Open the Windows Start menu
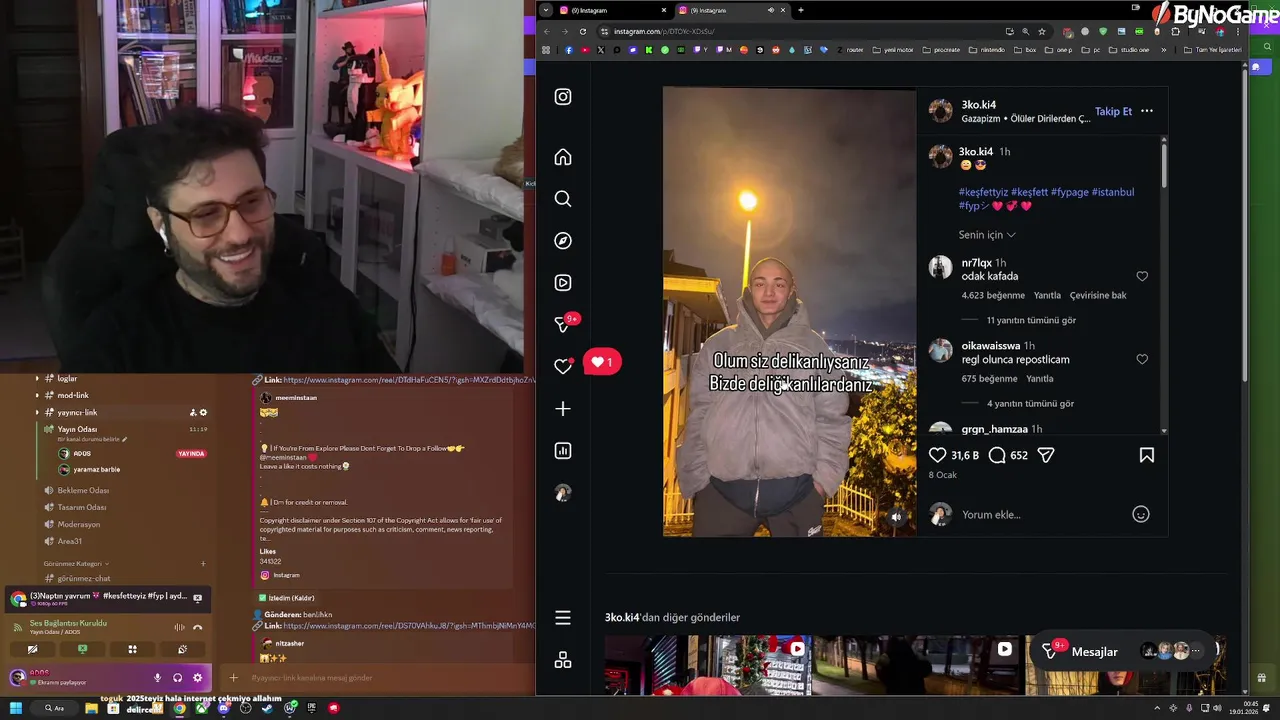Image resolution: width=1280 pixels, height=720 pixels. (x=16, y=708)
